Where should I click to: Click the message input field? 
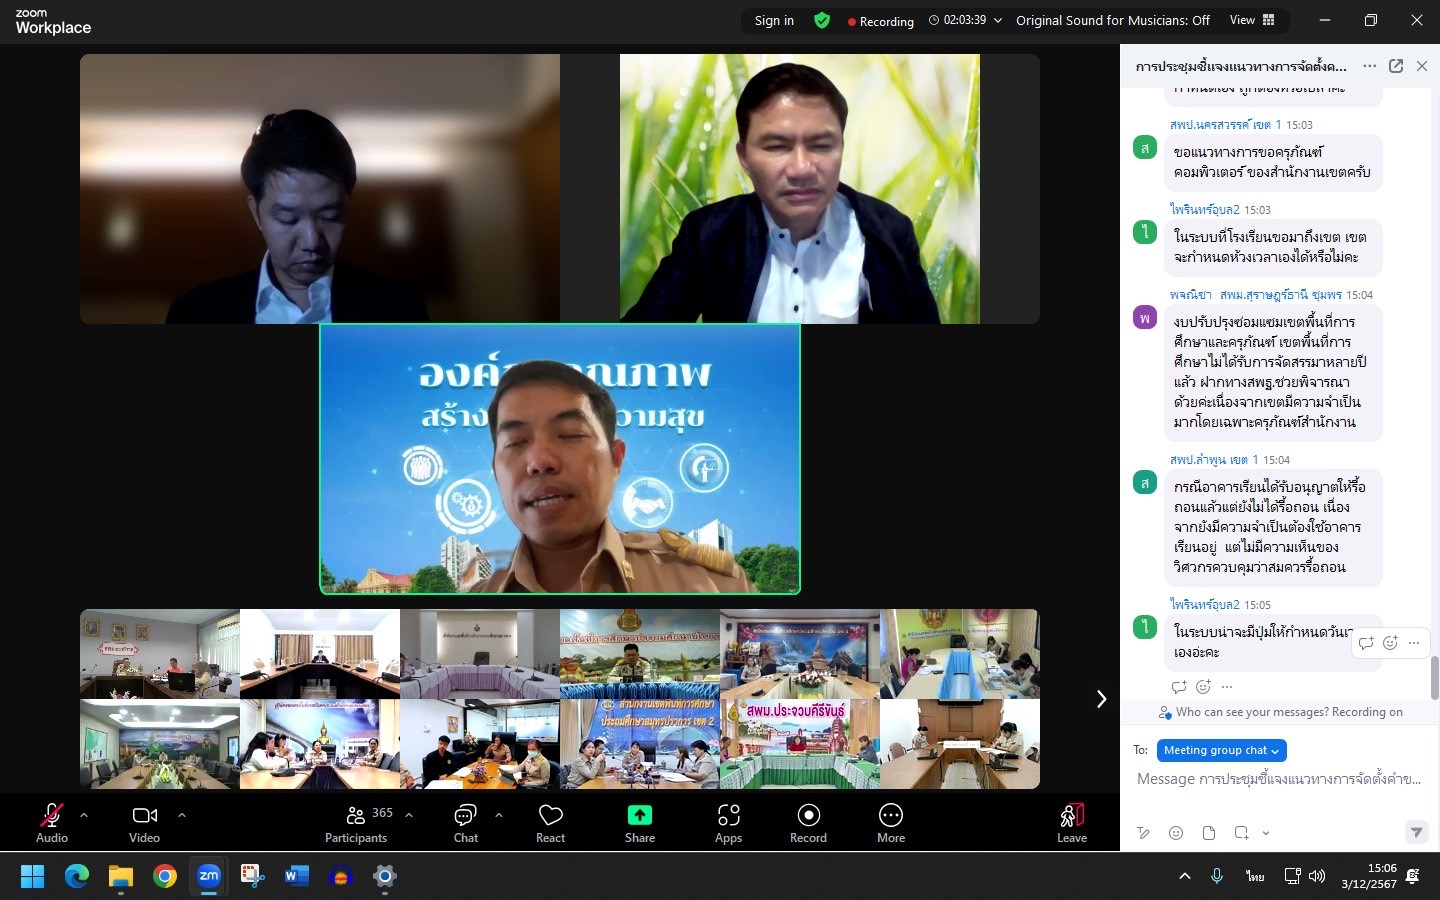1279,779
